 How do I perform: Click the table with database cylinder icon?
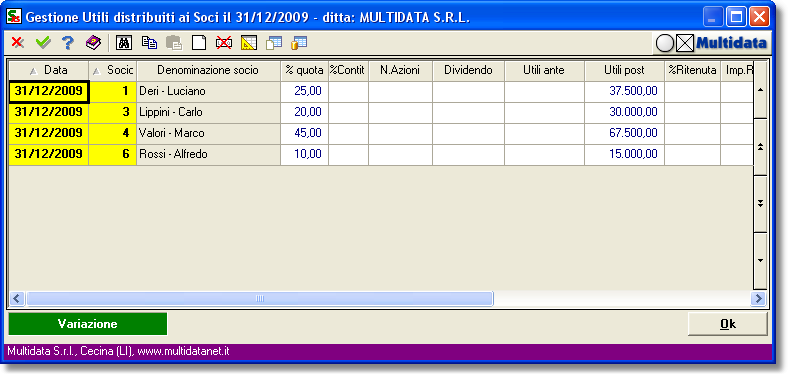(299, 43)
